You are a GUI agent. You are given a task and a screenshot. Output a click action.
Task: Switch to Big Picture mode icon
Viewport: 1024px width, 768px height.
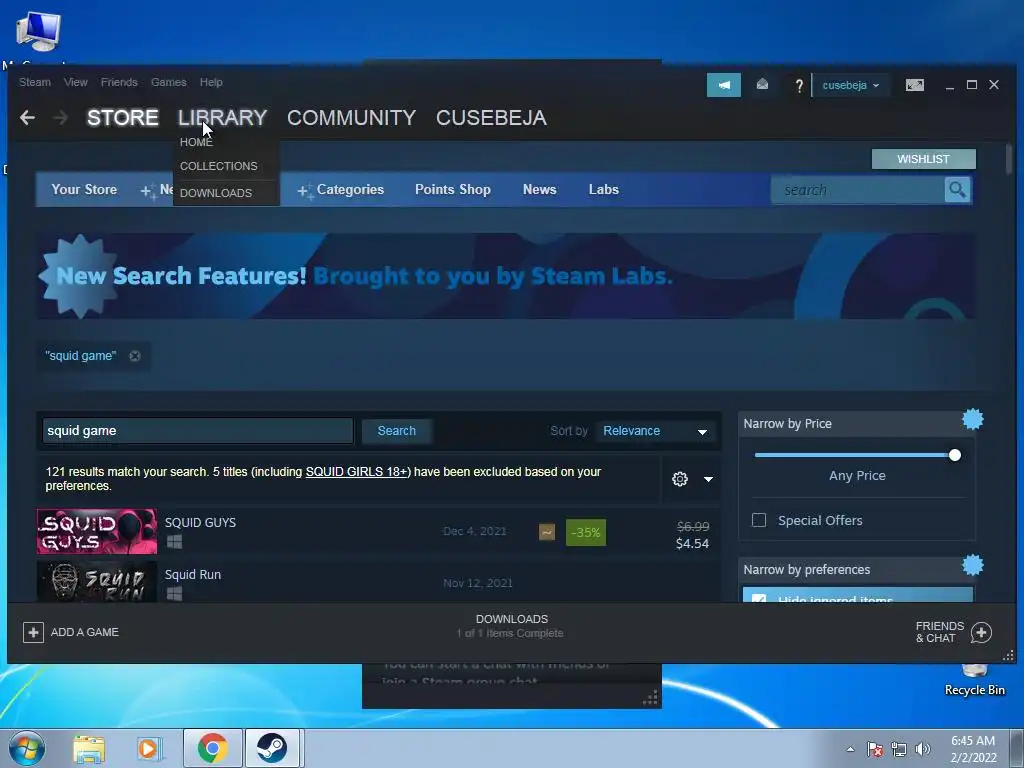pos(915,85)
